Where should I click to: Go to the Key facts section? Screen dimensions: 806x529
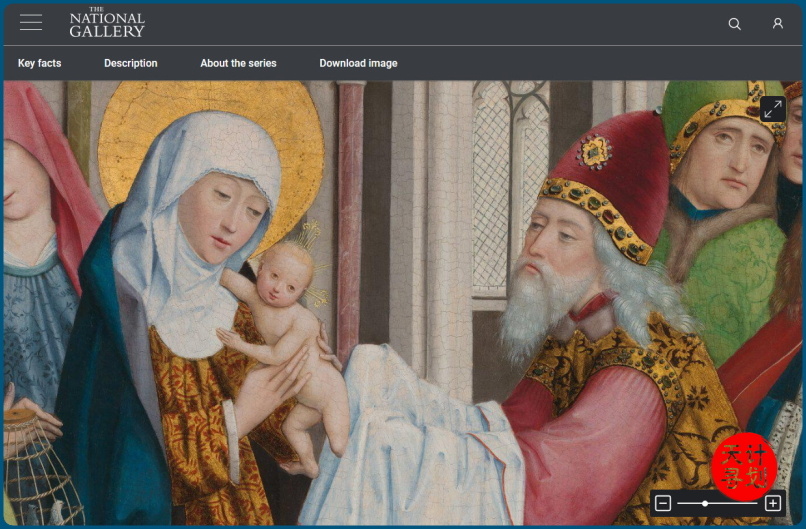[40, 63]
